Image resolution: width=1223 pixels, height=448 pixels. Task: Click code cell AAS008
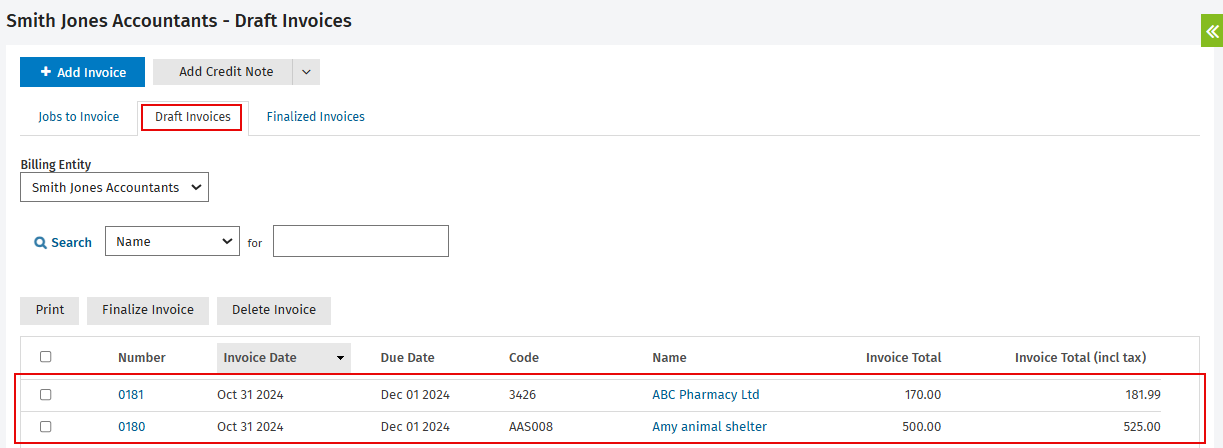(531, 427)
